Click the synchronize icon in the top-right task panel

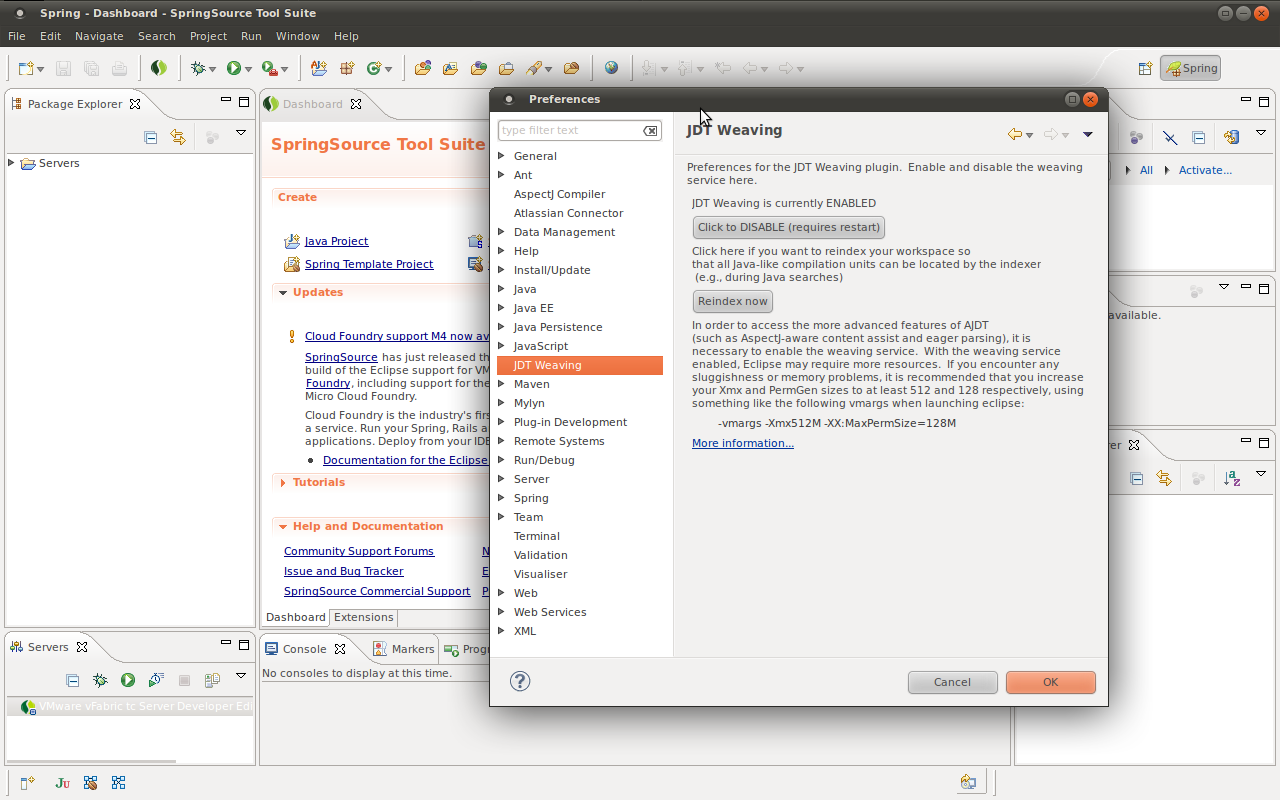tap(1232, 137)
